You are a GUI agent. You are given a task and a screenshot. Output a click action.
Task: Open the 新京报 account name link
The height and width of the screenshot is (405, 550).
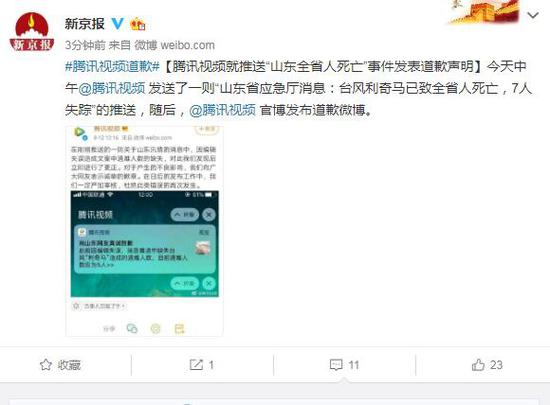85,24
